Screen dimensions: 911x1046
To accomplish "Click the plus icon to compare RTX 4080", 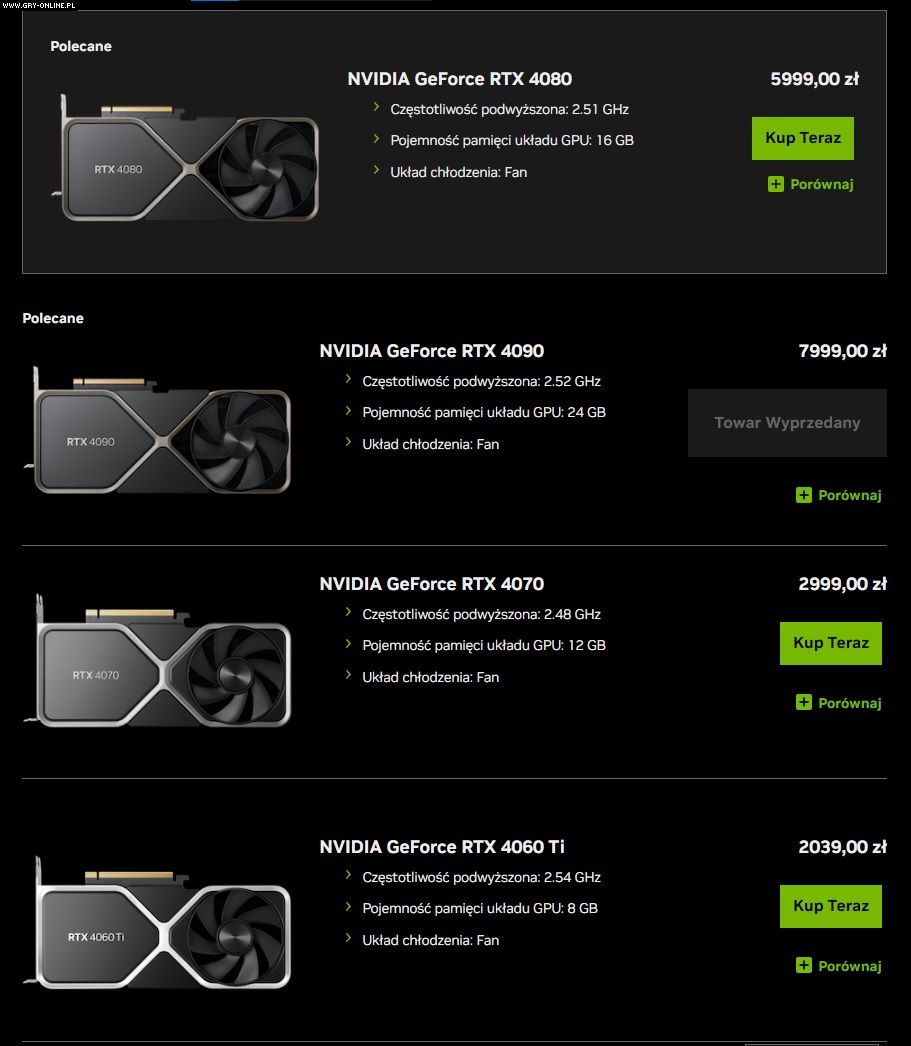I will (x=776, y=184).
